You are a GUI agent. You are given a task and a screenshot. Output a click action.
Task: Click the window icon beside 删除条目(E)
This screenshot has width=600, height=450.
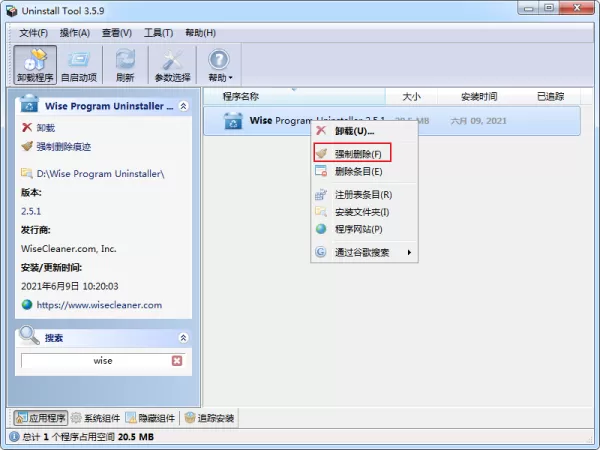click(321, 171)
